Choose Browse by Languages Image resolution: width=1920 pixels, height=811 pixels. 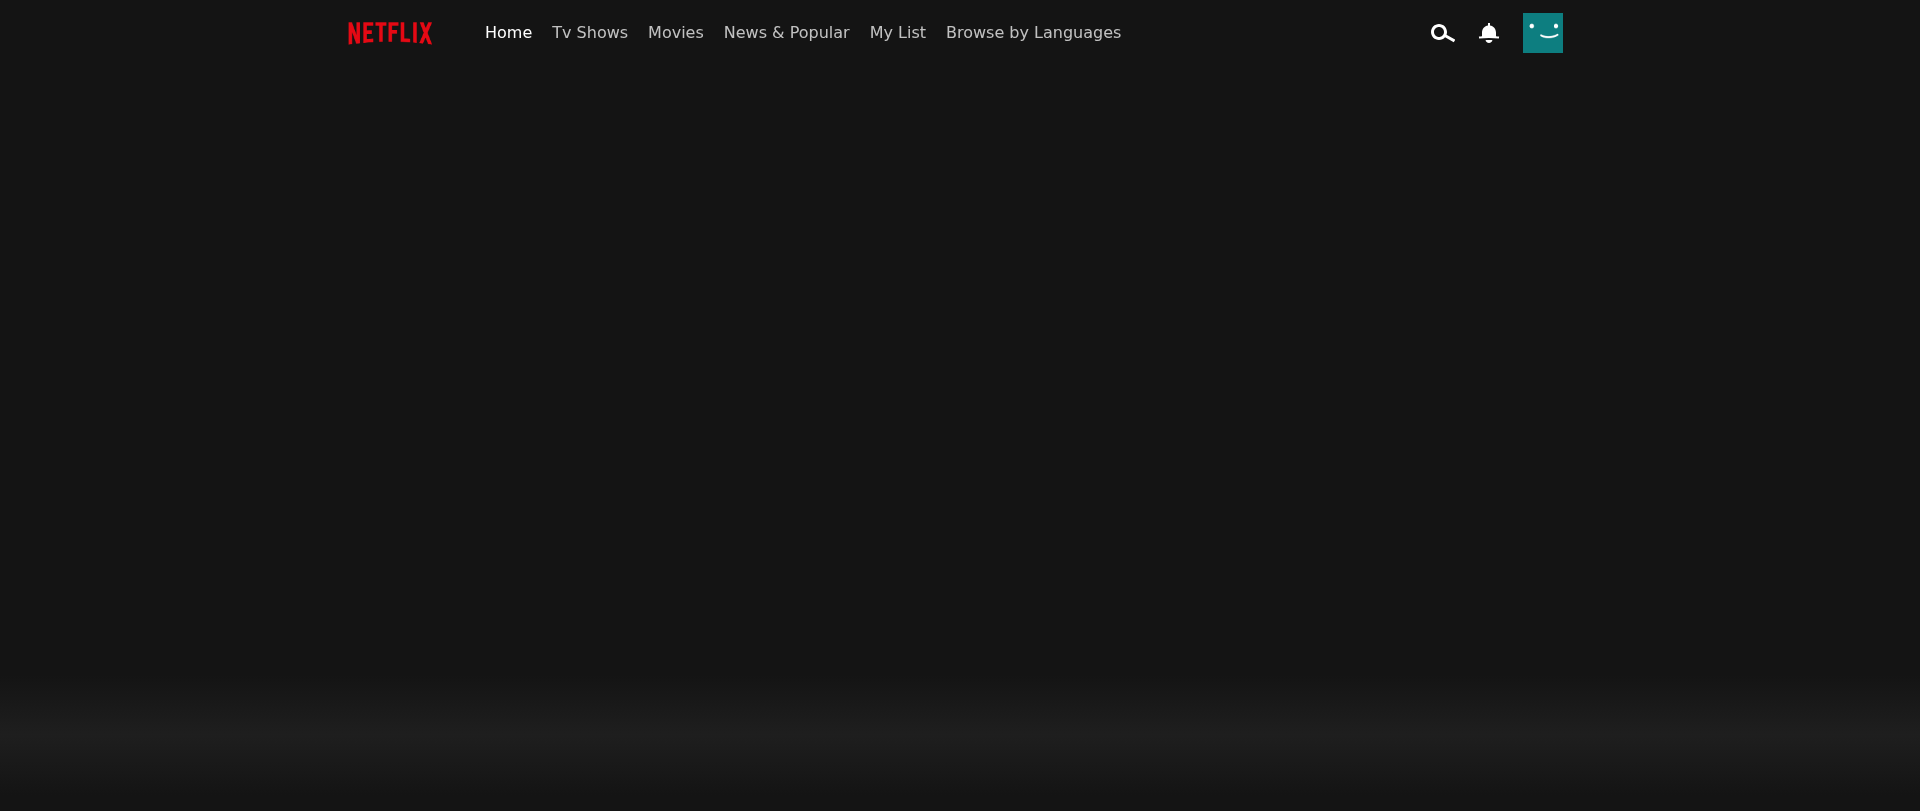[1033, 33]
